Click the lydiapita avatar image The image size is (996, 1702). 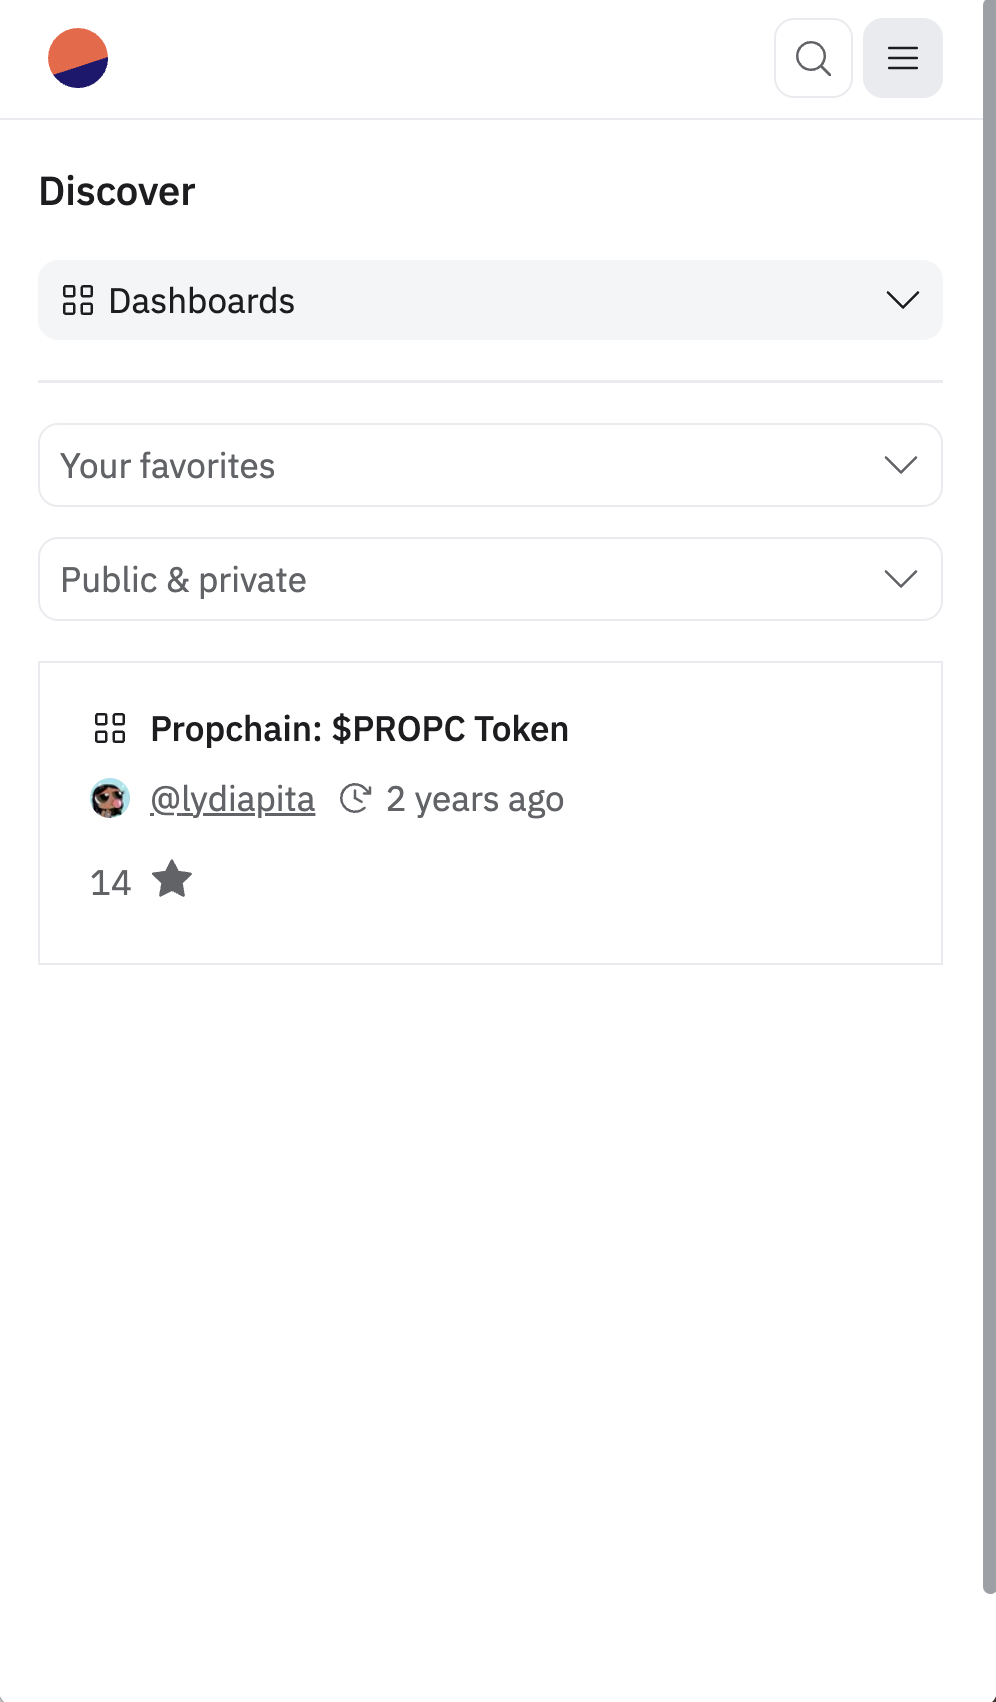(x=110, y=798)
